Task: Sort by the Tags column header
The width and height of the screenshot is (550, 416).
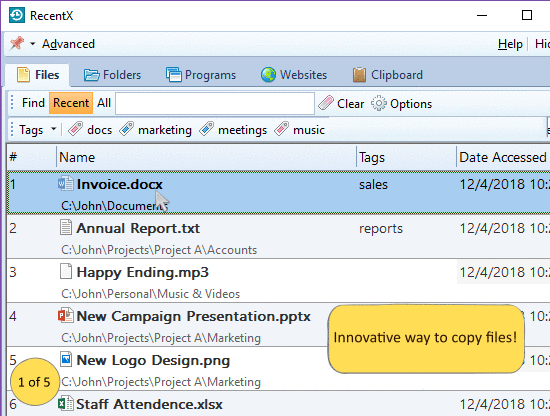Action: coord(406,157)
